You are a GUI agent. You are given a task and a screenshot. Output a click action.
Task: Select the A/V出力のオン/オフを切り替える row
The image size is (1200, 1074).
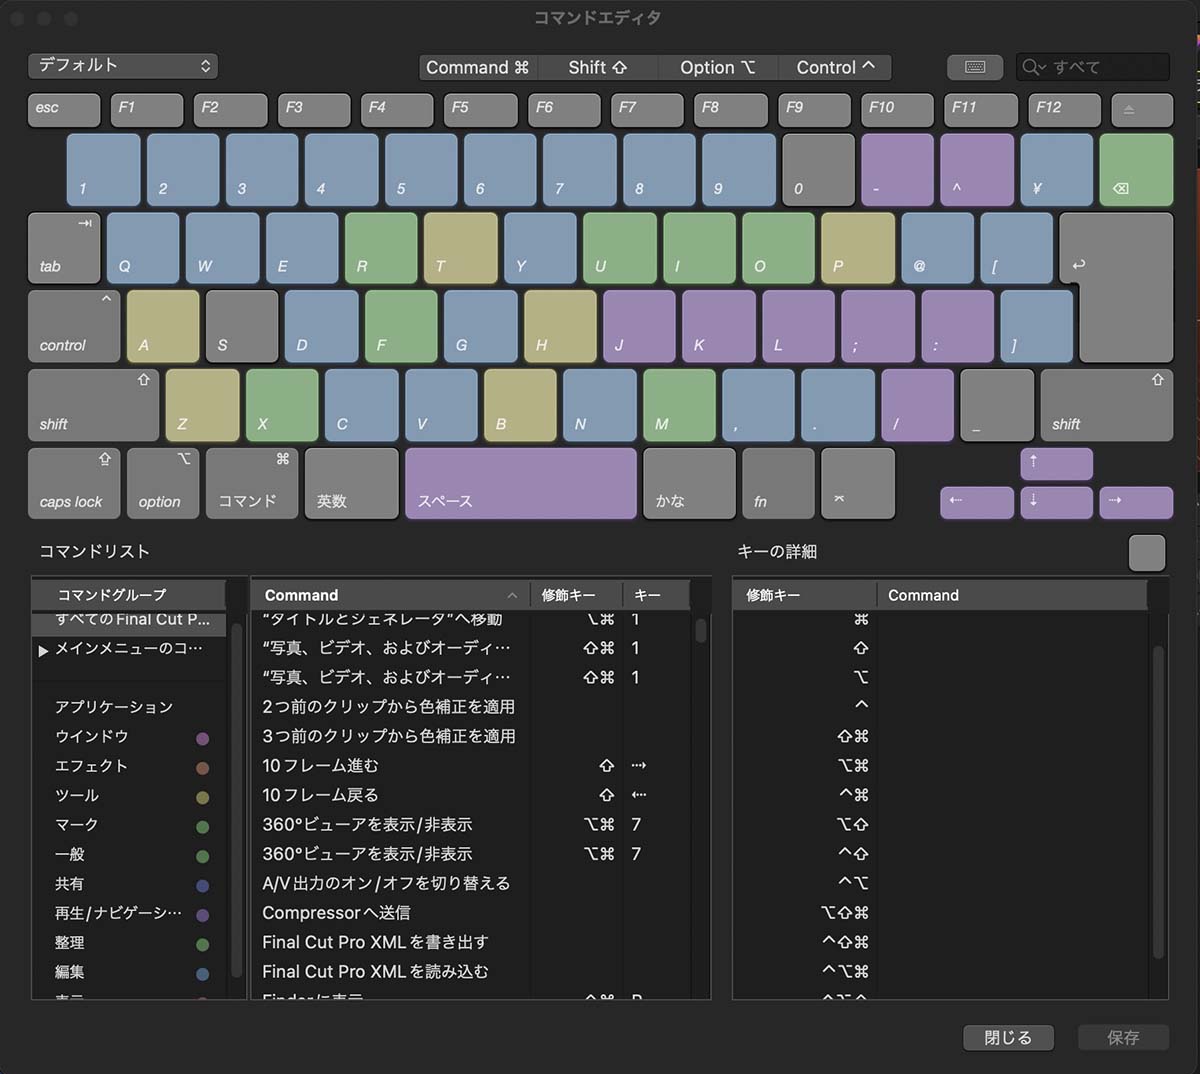(x=472, y=884)
